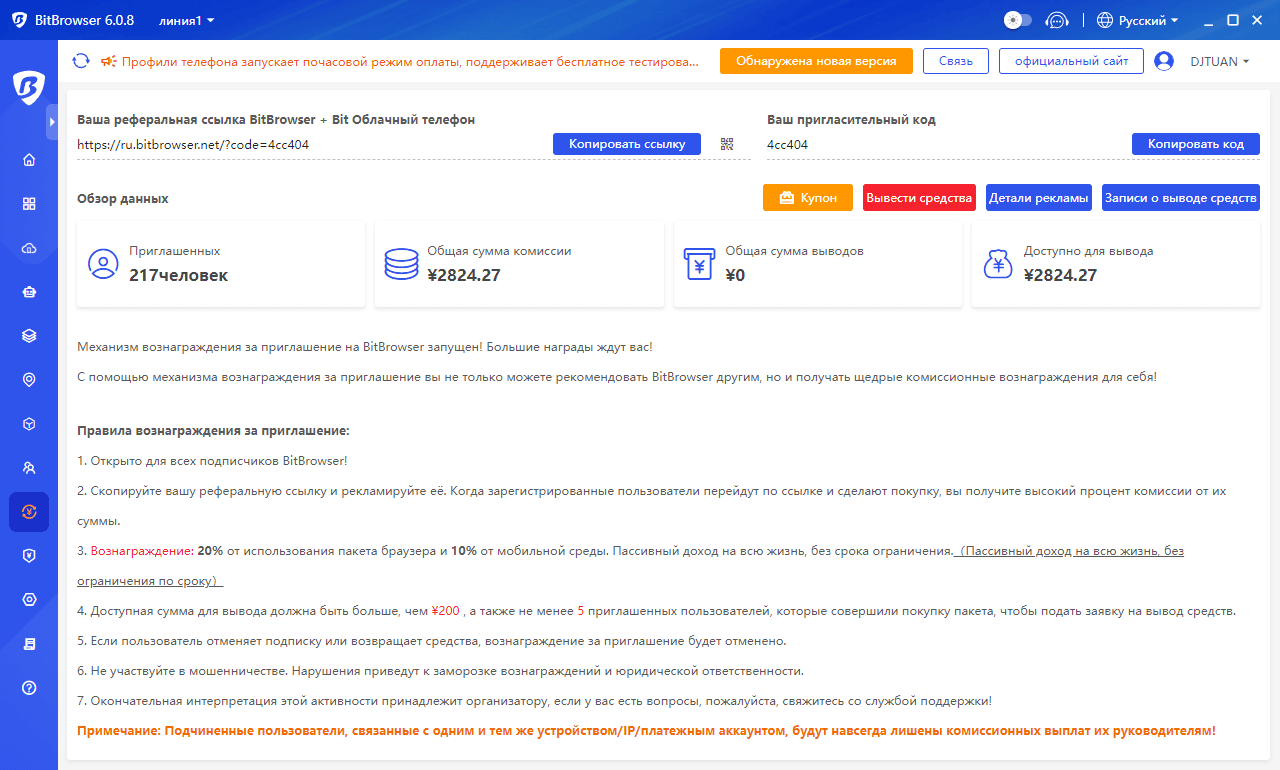Click the phone profiles announcement text

coord(411,61)
